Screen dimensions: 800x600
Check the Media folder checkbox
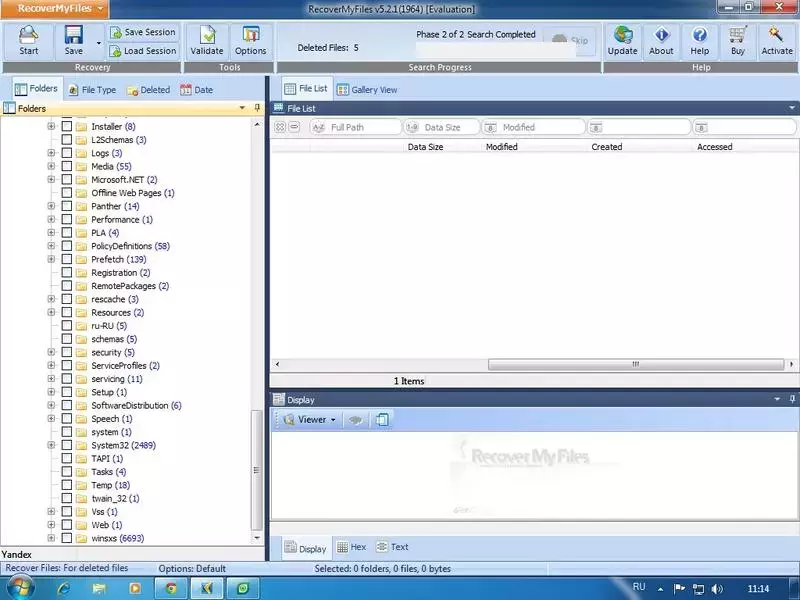pos(67,166)
